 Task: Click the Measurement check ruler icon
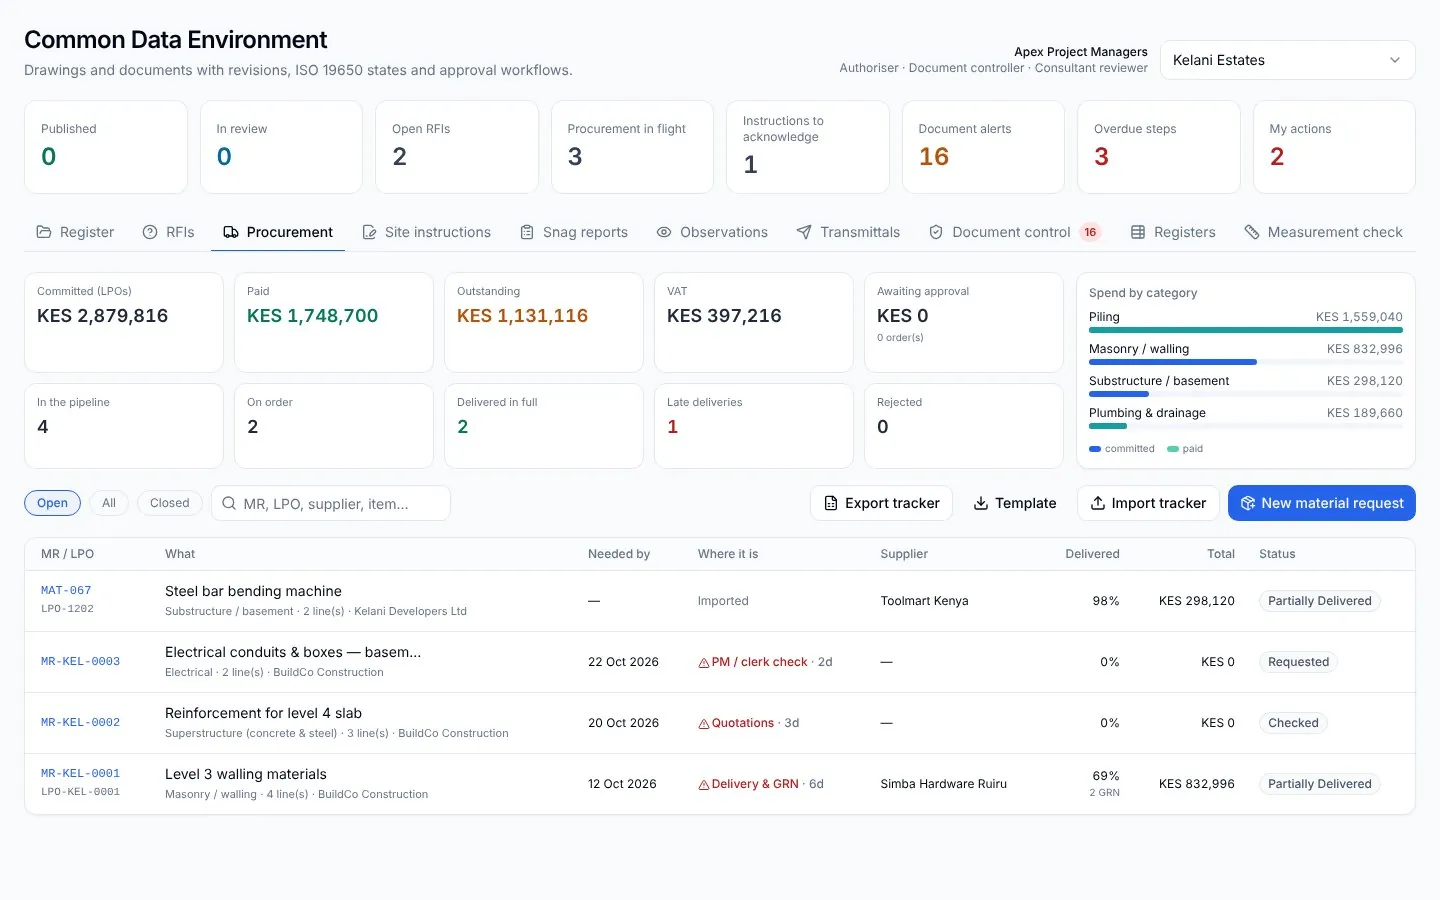tap(1252, 232)
